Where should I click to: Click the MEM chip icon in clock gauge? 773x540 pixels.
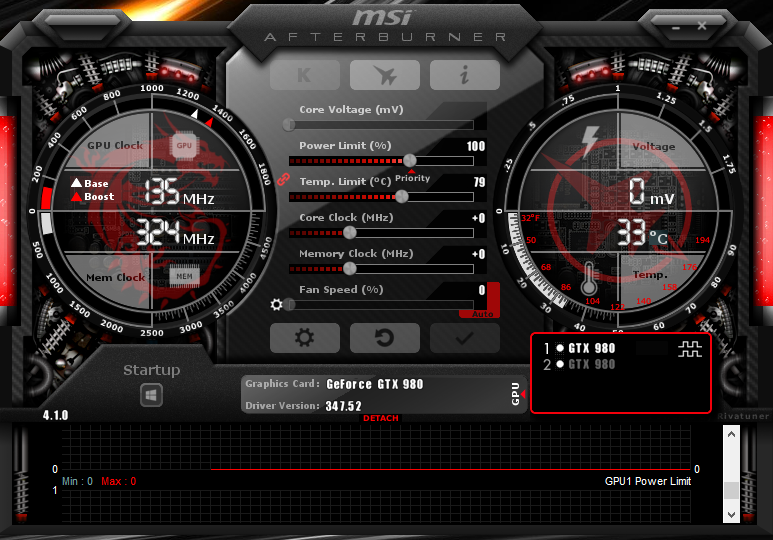click(184, 276)
